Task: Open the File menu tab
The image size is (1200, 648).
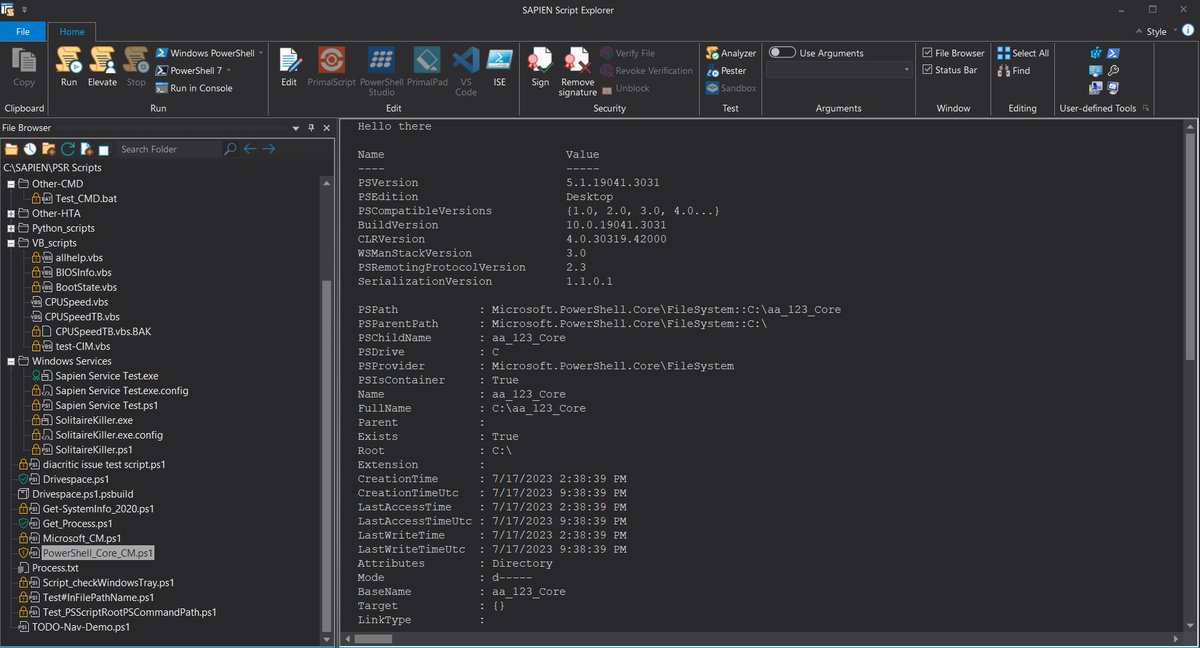Action: 22,31
